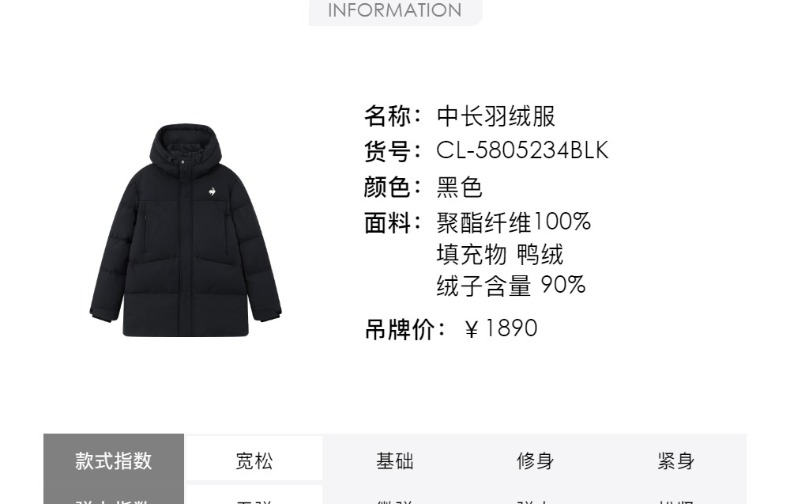Select the 宽松 fit option
The width and height of the screenshot is (790, 504).
click(x=254, y=459)
